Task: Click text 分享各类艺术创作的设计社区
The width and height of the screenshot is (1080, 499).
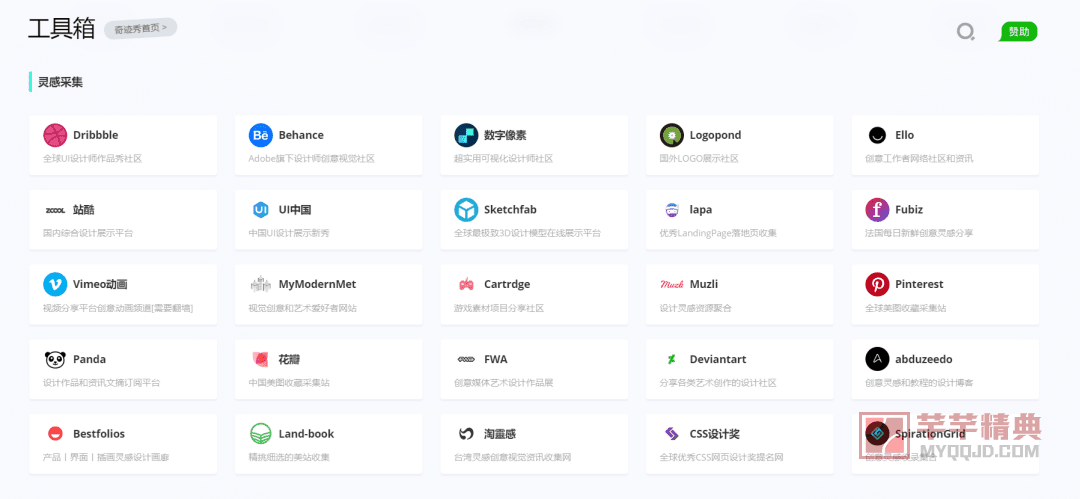Action: click(x=718, y=383)
